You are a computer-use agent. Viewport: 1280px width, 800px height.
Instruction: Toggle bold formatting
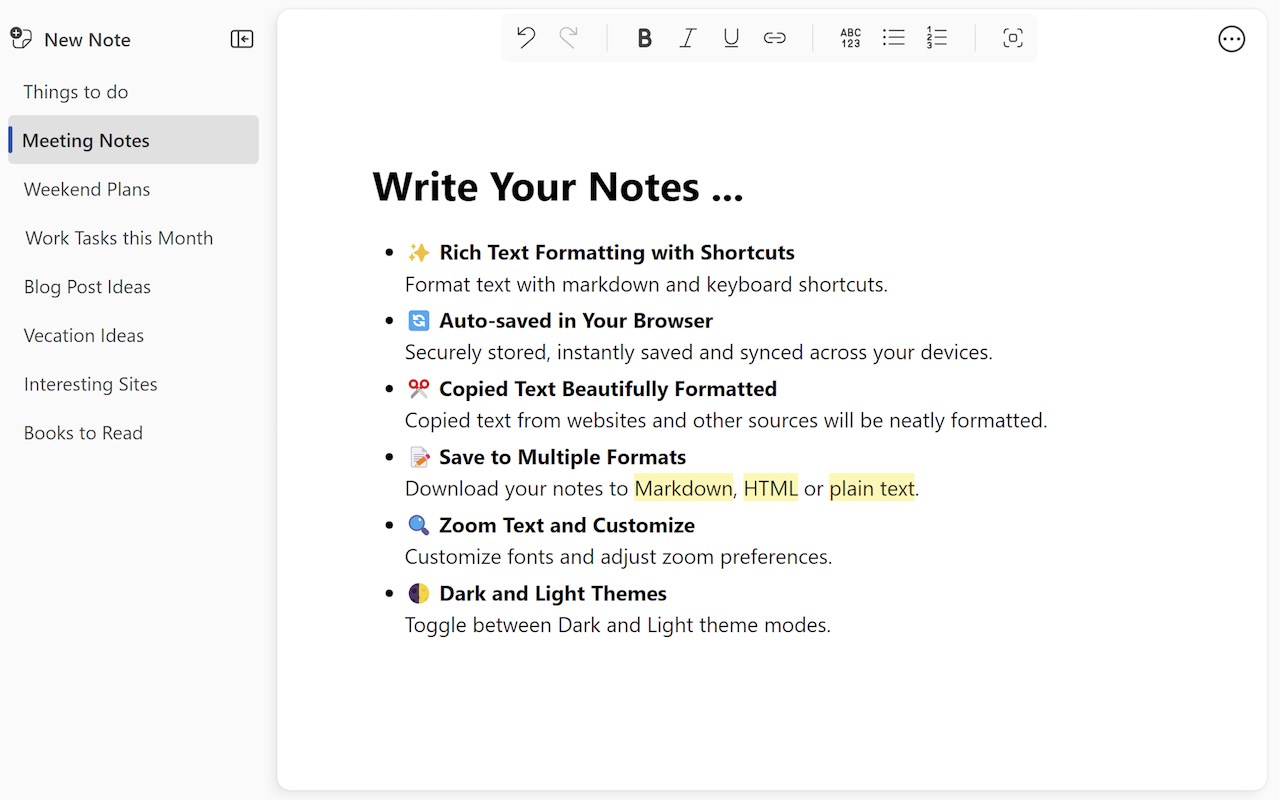pos(645,38)
